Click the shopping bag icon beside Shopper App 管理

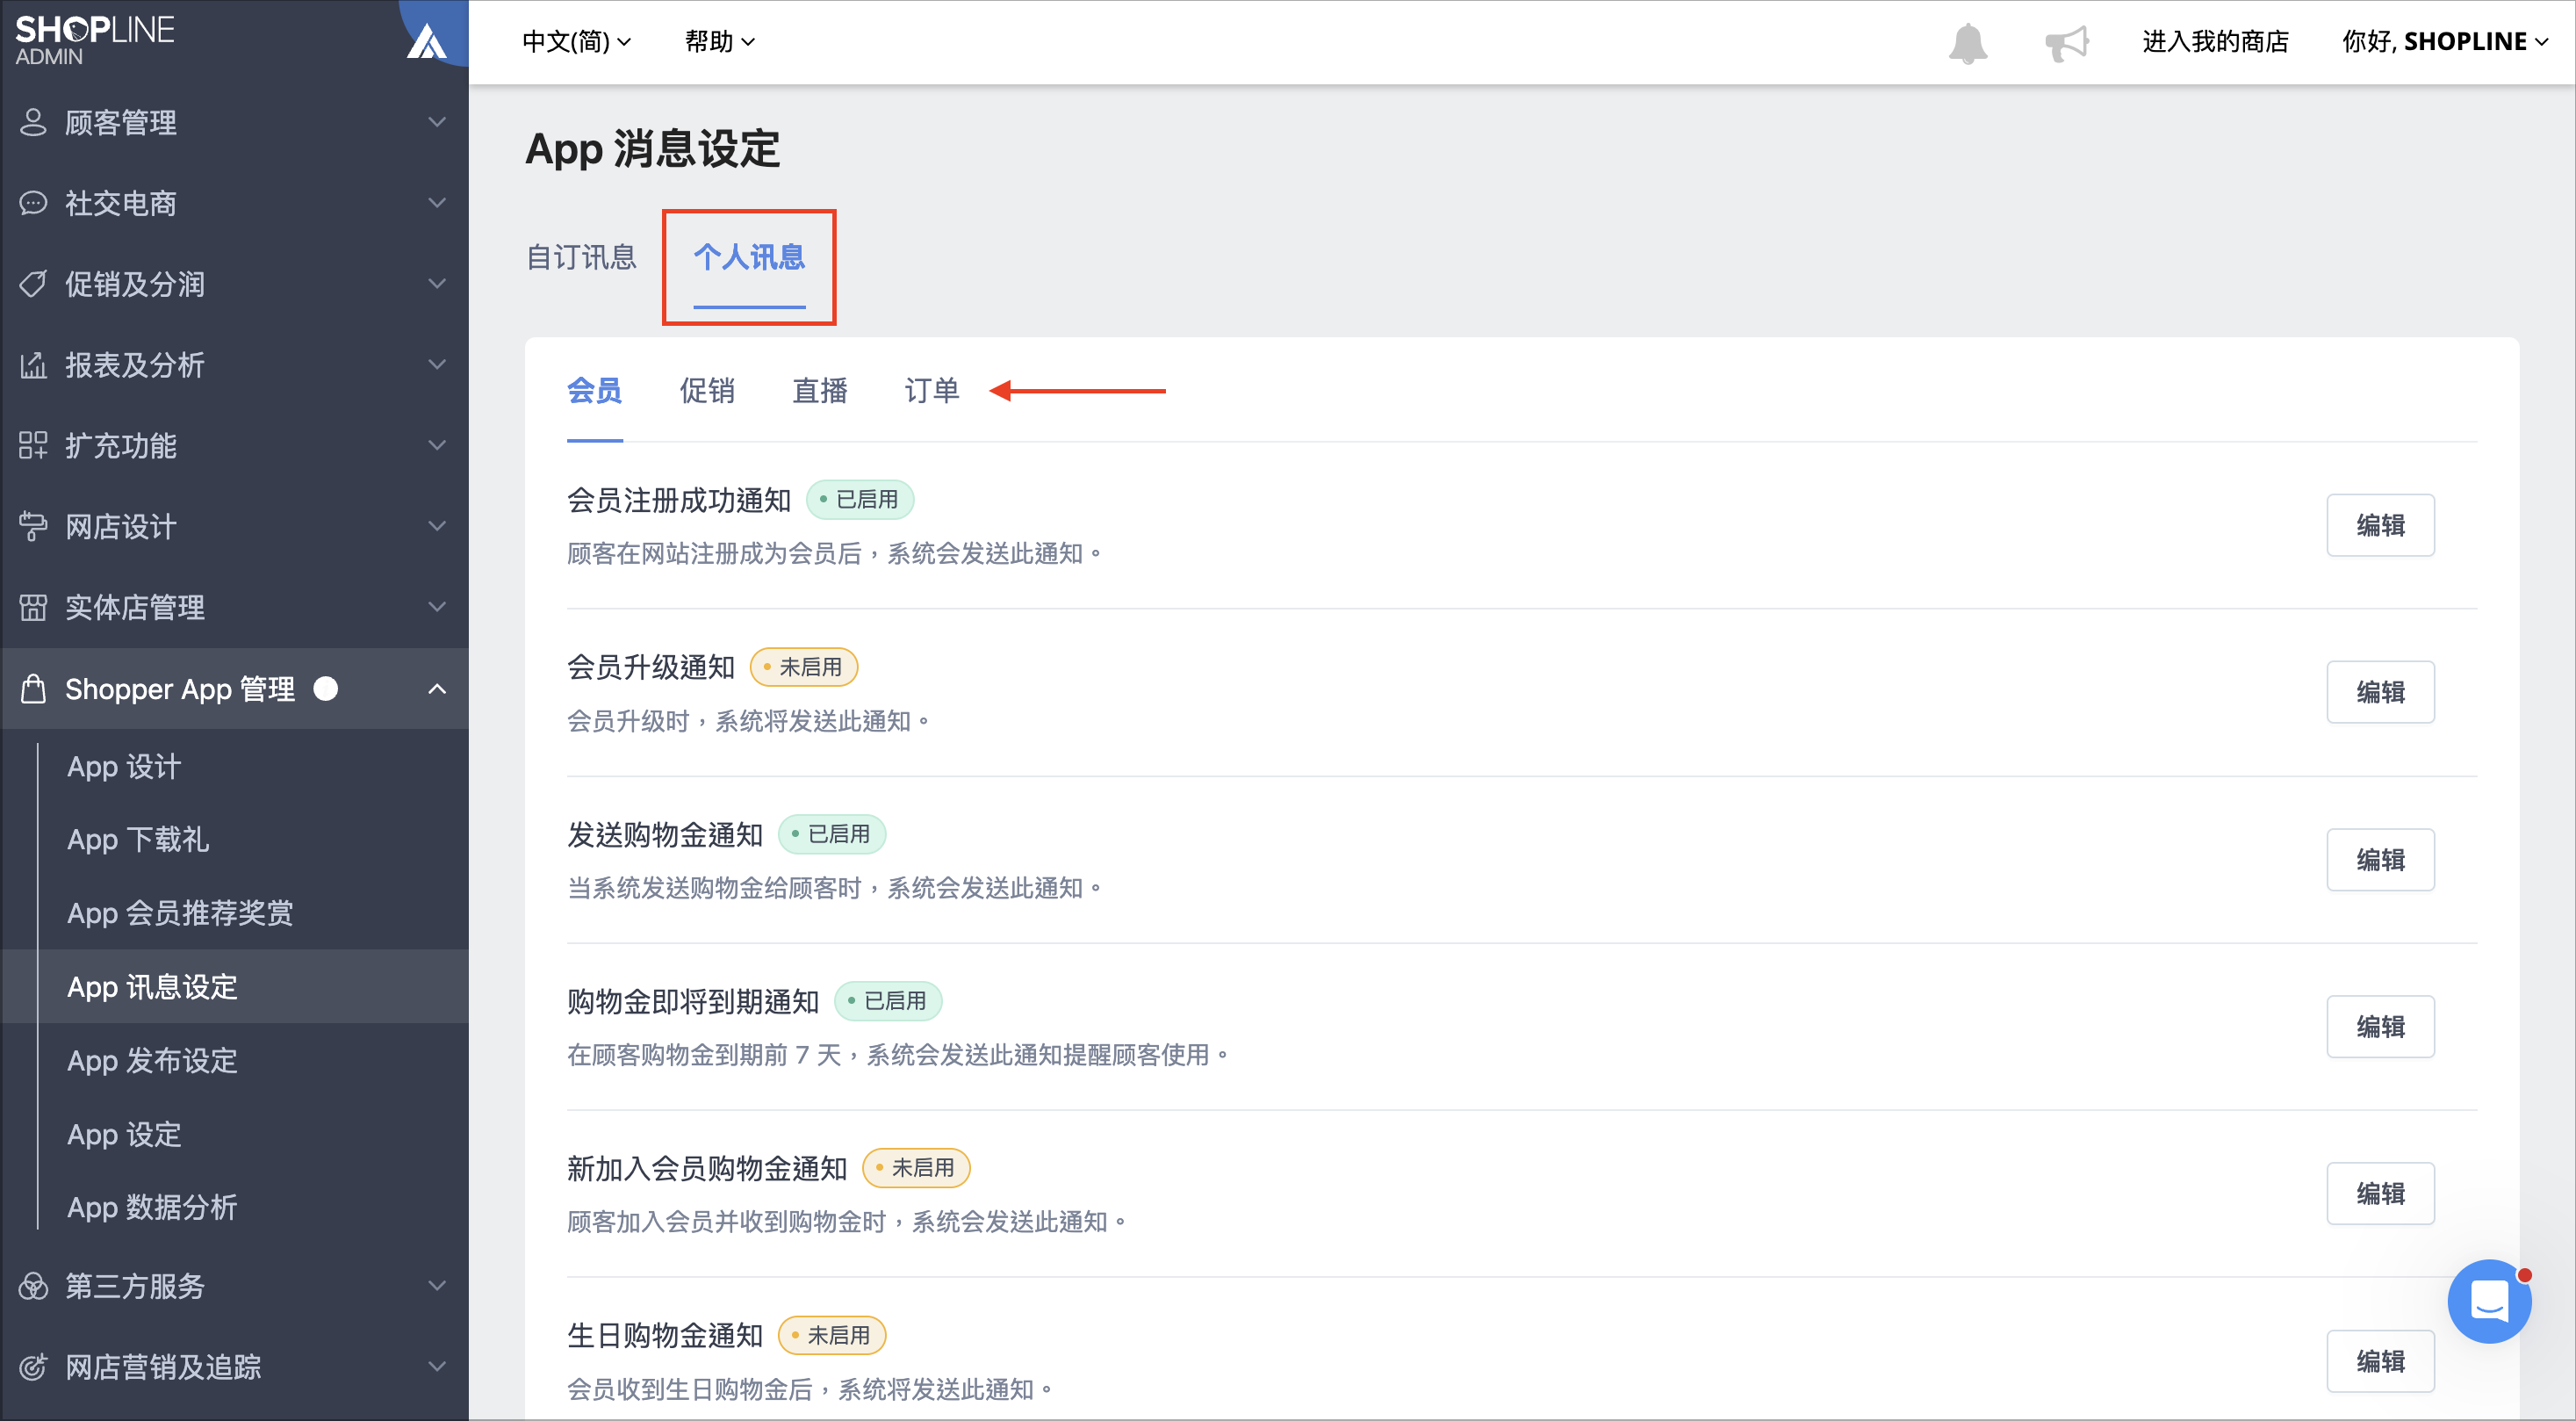[33, 688]
